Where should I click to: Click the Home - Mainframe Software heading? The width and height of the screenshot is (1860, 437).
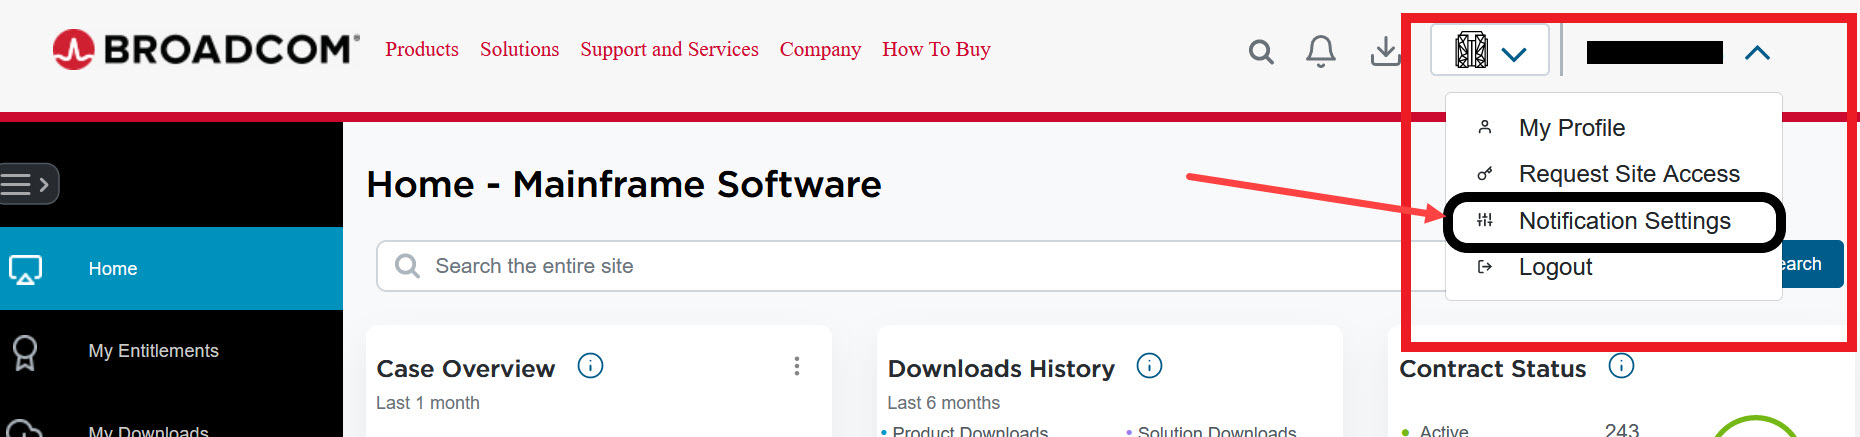coord(624,185)
